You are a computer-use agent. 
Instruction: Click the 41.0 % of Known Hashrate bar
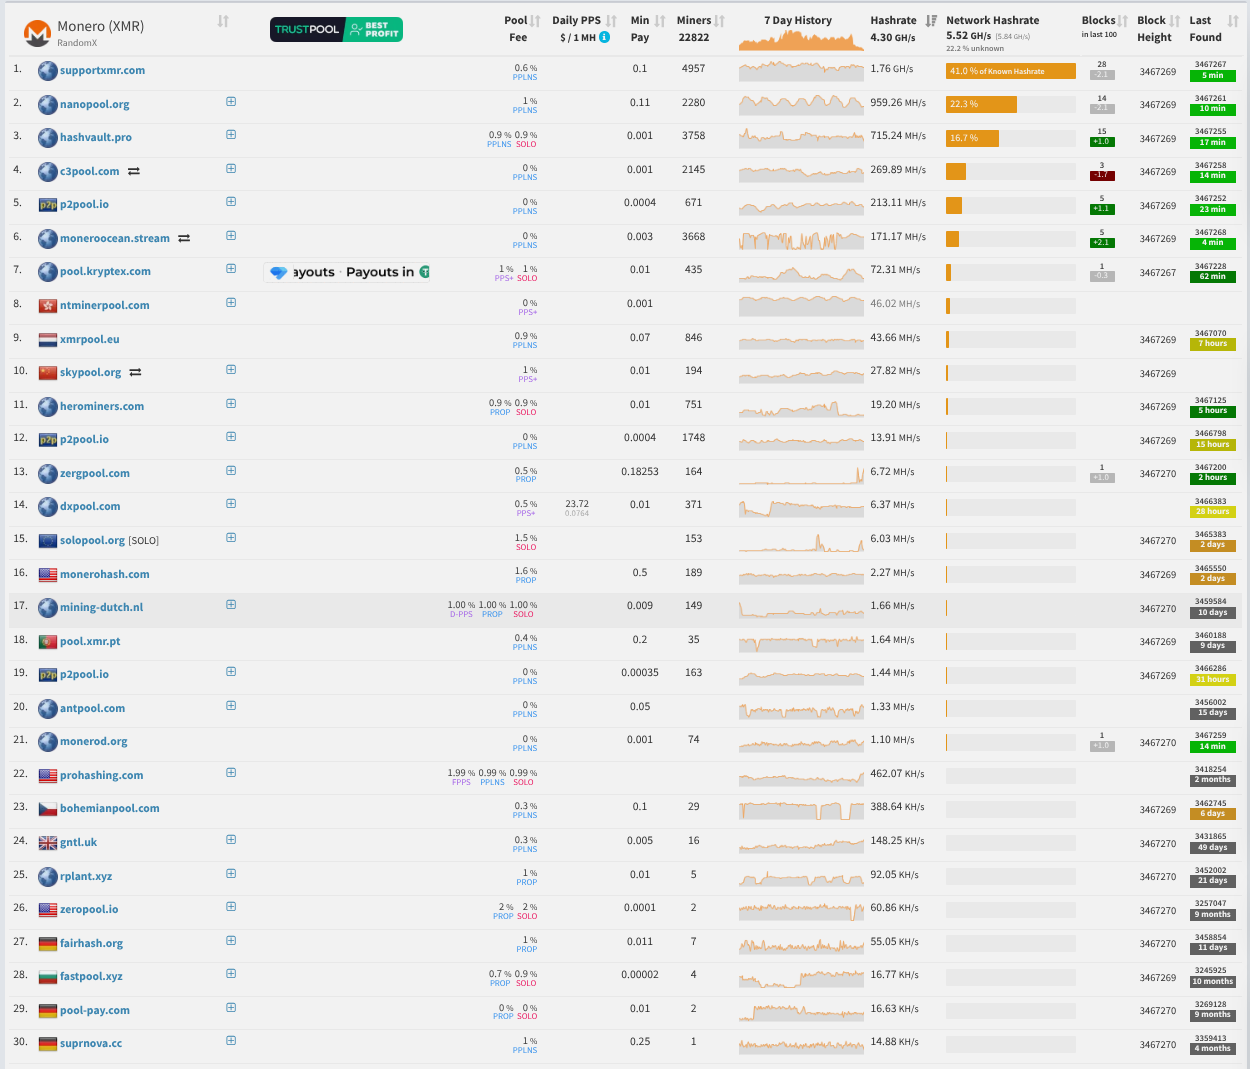tap(1011, 71)
